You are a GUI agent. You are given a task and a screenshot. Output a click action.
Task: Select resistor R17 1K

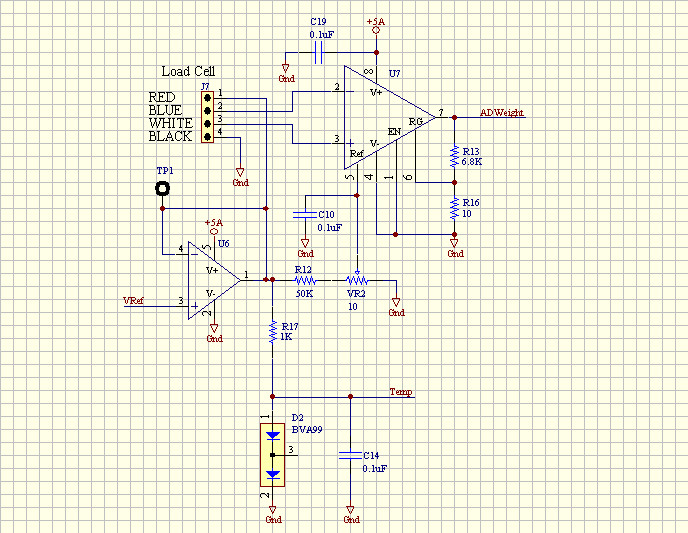click(272, 332)
